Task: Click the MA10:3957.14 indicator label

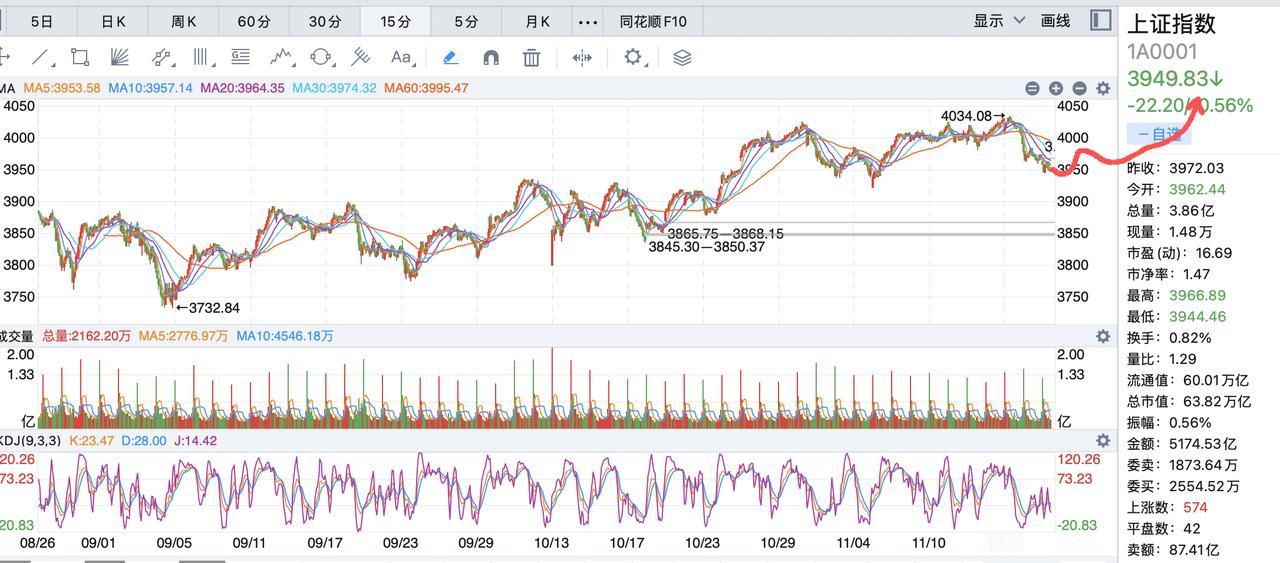Action: [x=150, y=88]
